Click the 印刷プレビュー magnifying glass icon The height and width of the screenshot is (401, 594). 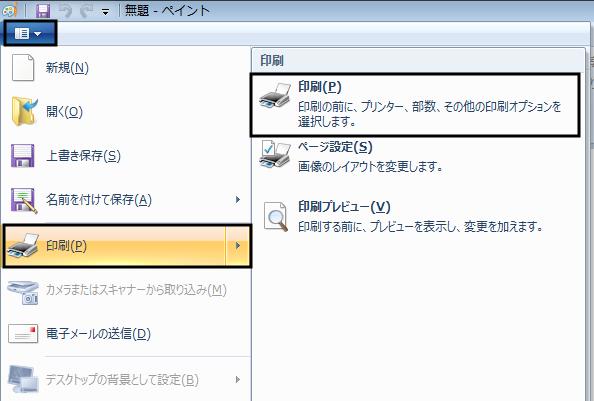(x=276, y=216)
